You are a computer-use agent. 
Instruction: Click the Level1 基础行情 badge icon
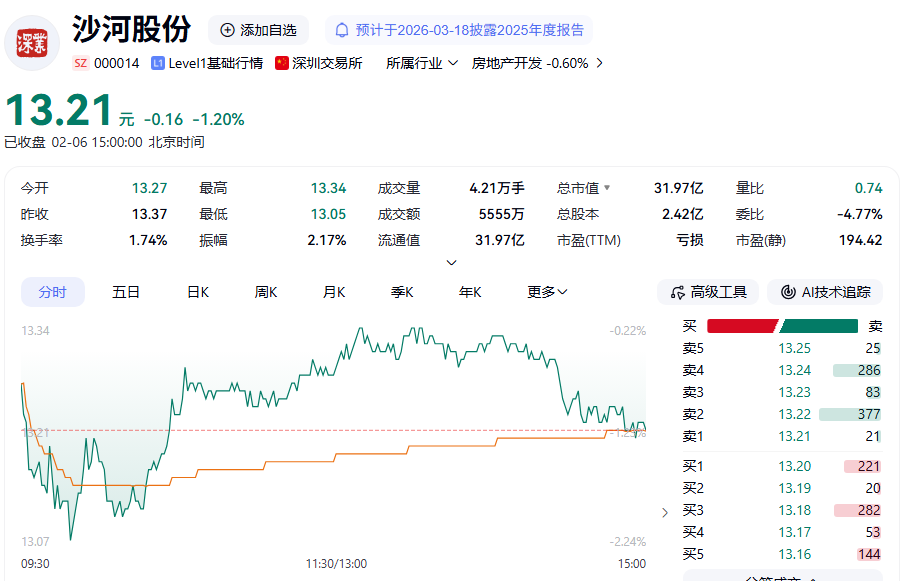(x=158, y=63)
